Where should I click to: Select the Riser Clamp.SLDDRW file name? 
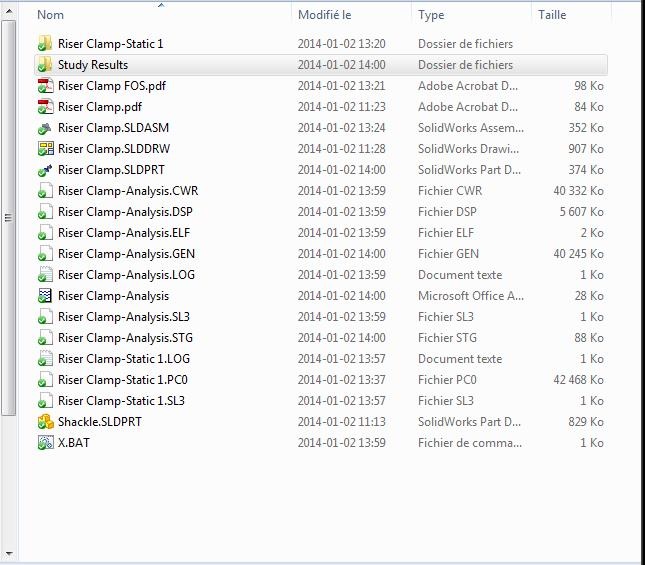(114, 149)
